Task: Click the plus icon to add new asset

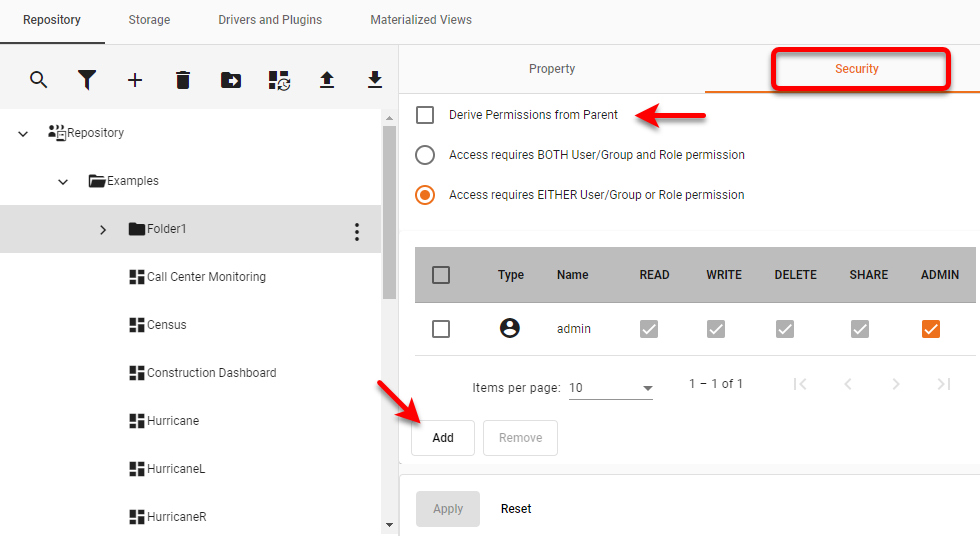Action: [135, 80]
